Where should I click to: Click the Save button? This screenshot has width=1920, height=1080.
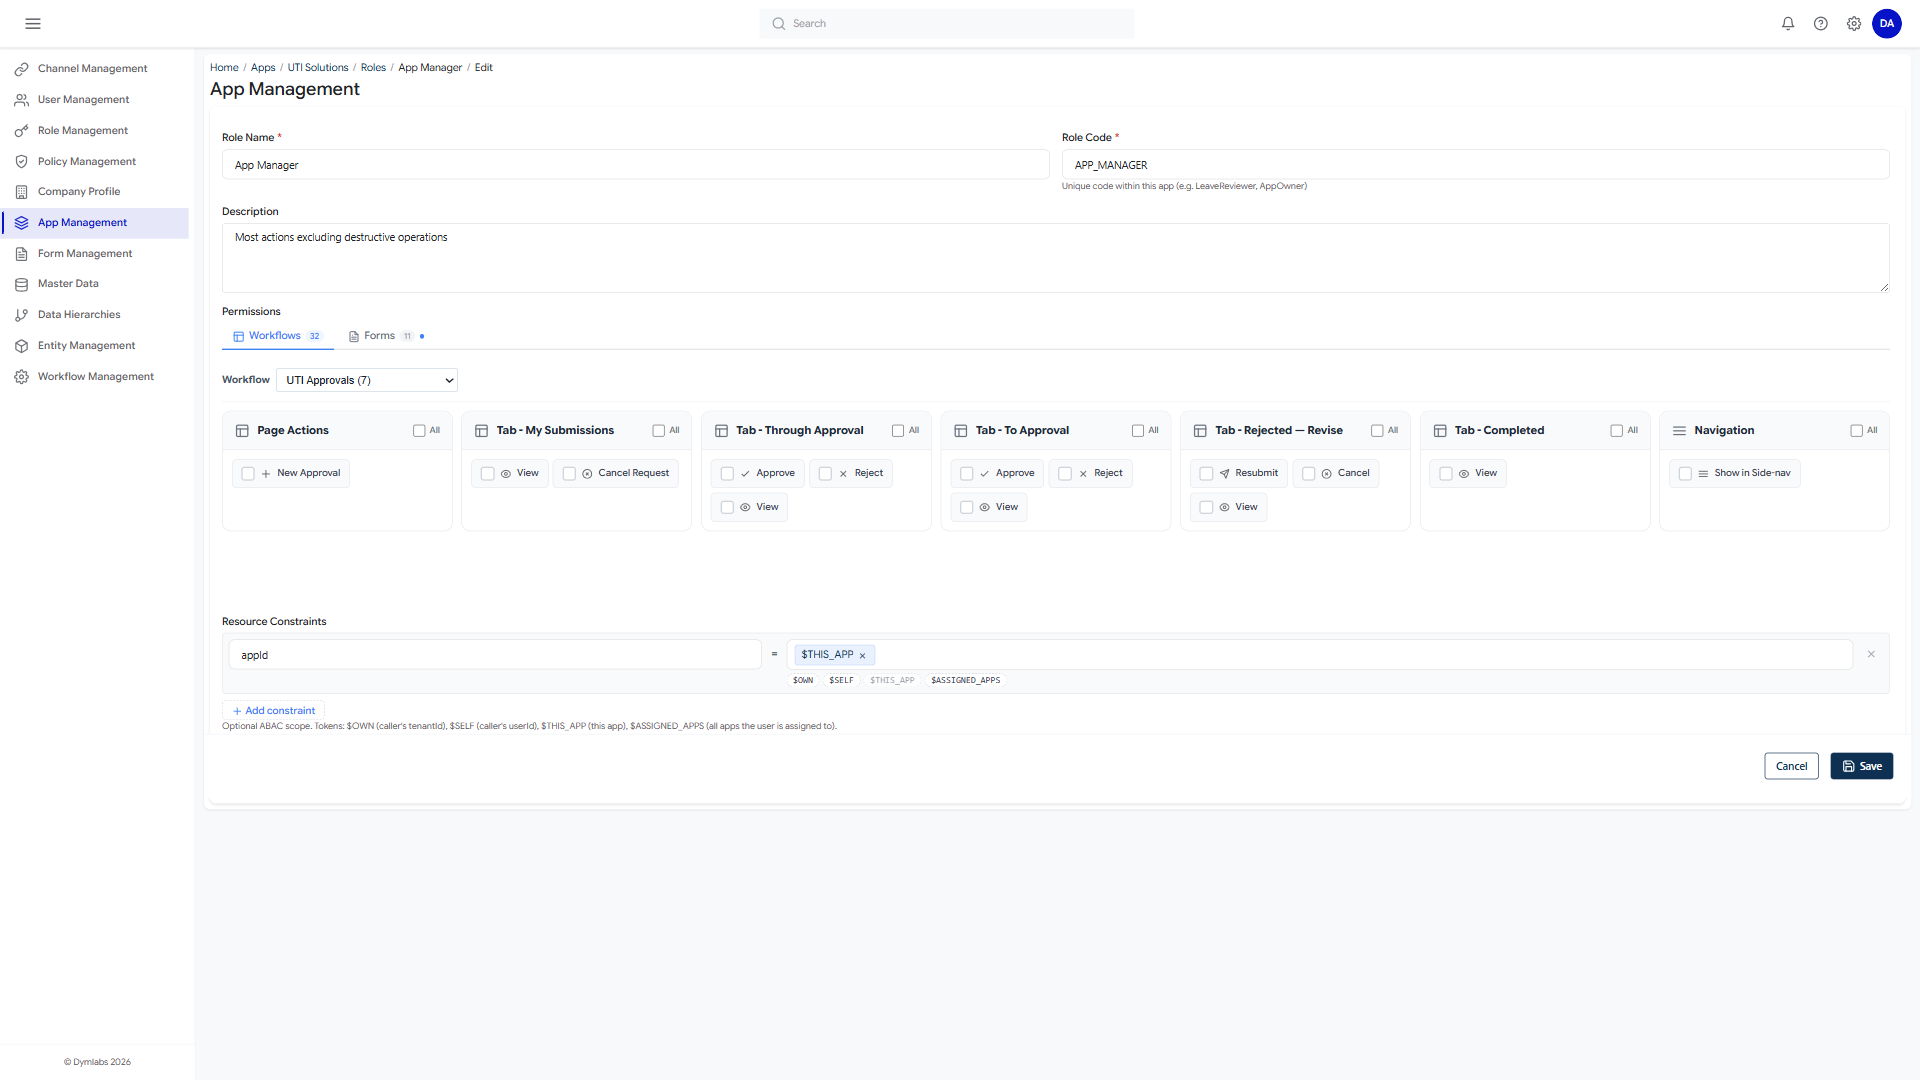[x=1861, y=766]
